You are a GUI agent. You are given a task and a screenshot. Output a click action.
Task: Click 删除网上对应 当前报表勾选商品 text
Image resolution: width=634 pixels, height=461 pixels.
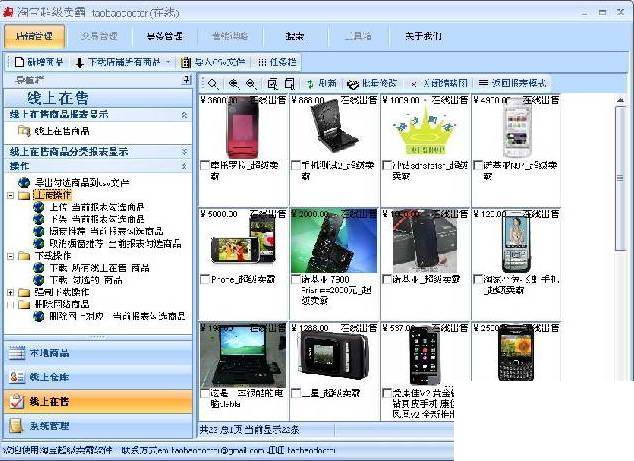coord(117,316)
